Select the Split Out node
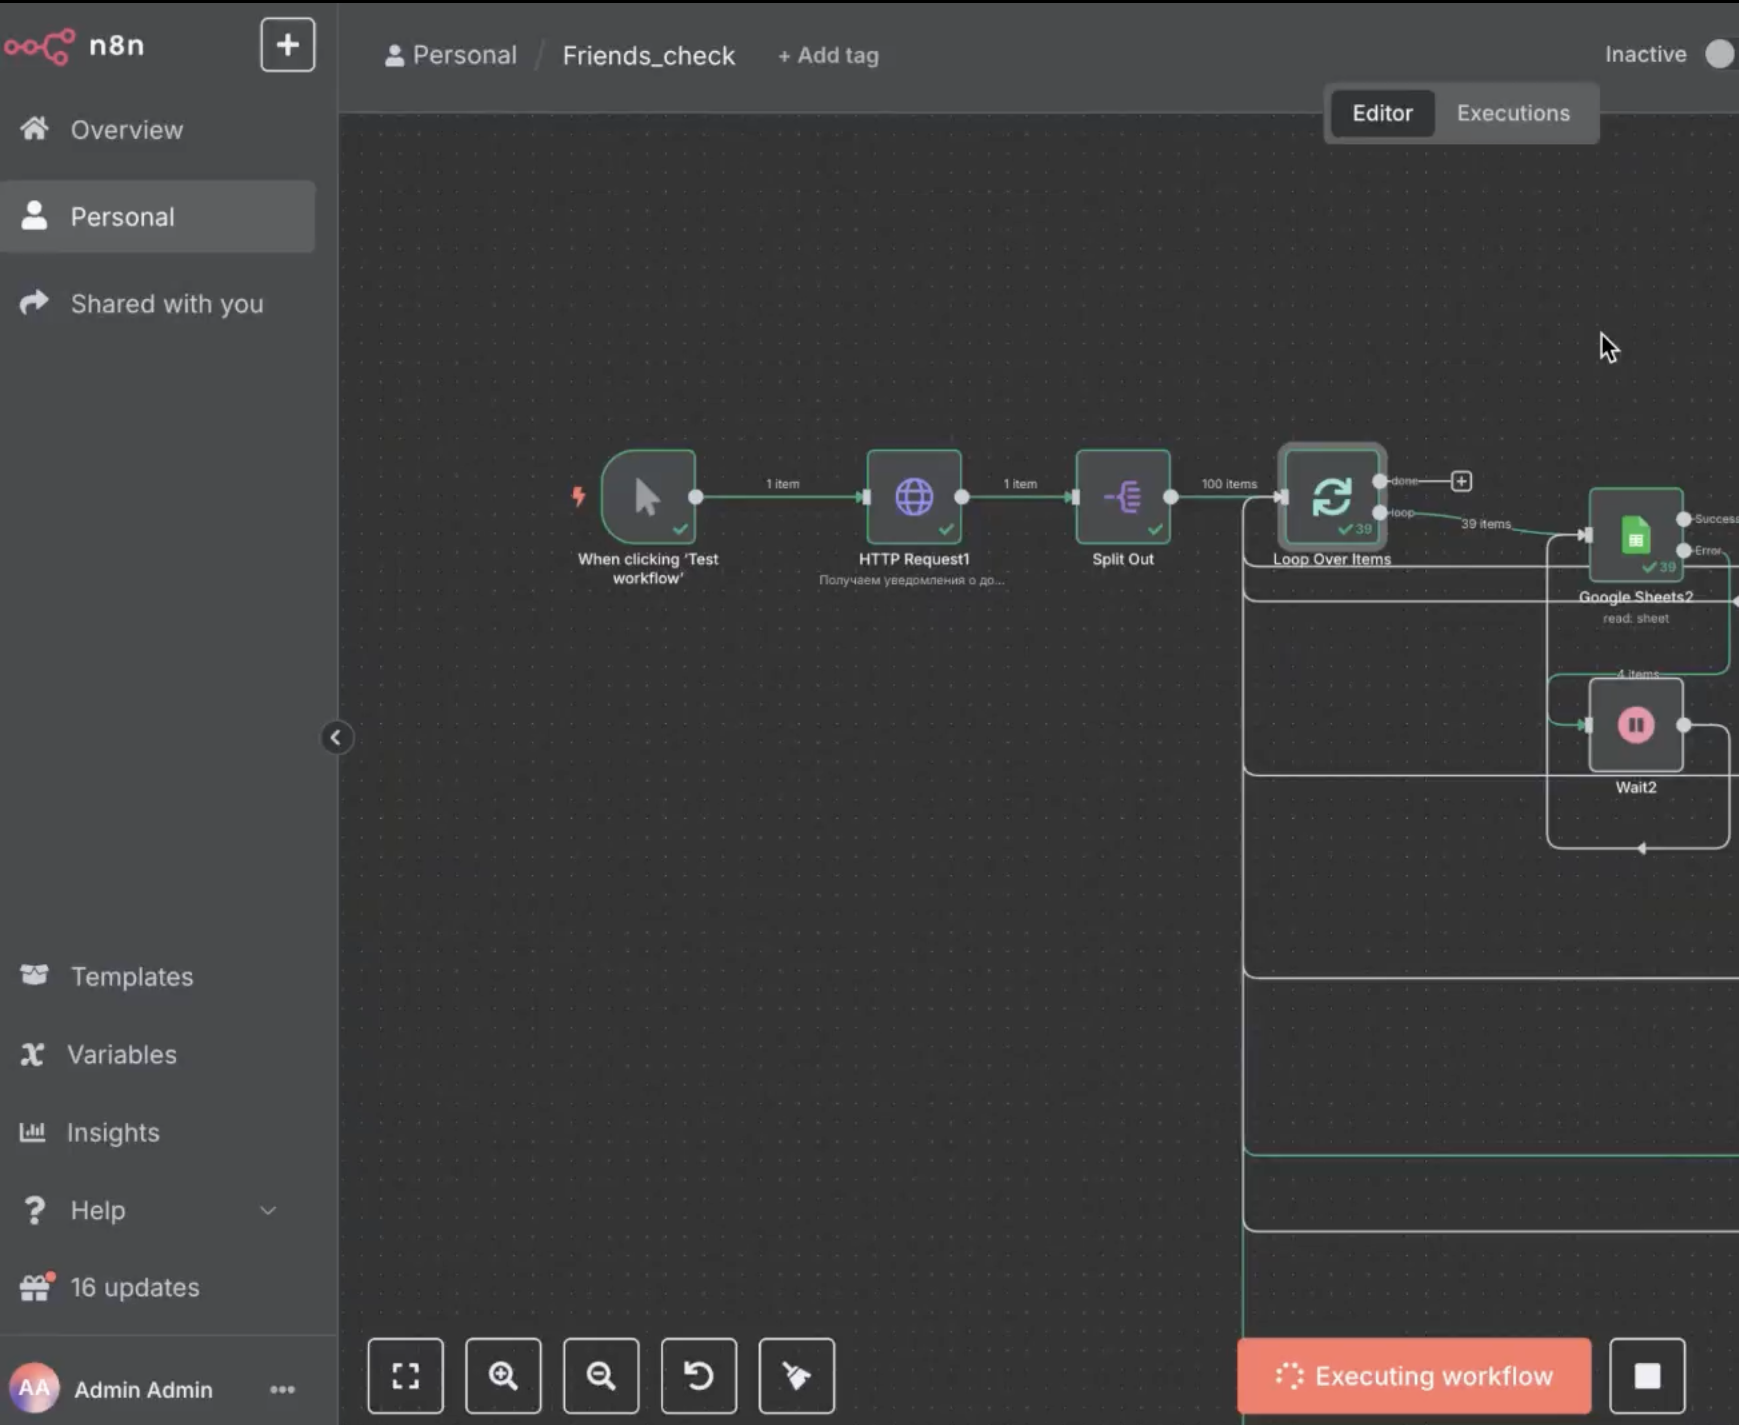The width and height of the screenshot is (1739, 1425). [1123, 497]
